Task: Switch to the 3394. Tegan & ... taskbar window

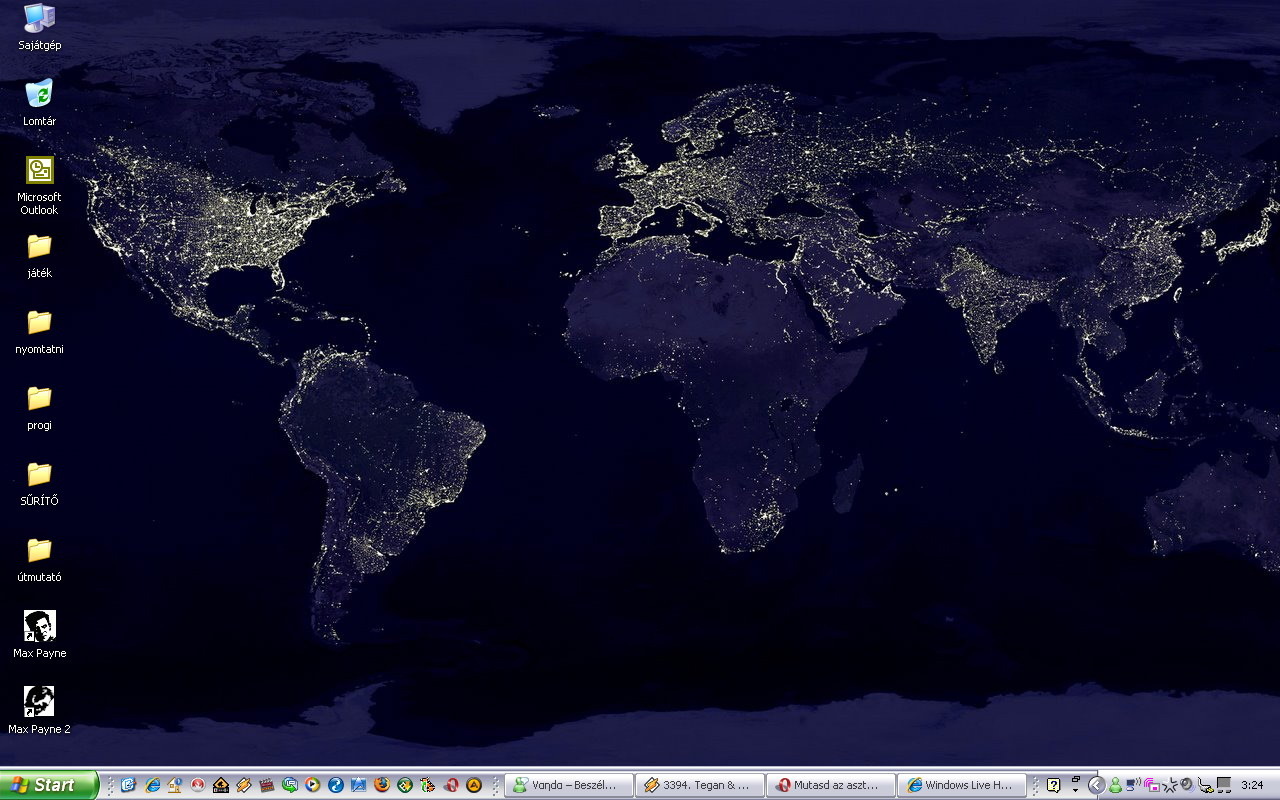Action: pyautogui.click(x=700, y=785)
